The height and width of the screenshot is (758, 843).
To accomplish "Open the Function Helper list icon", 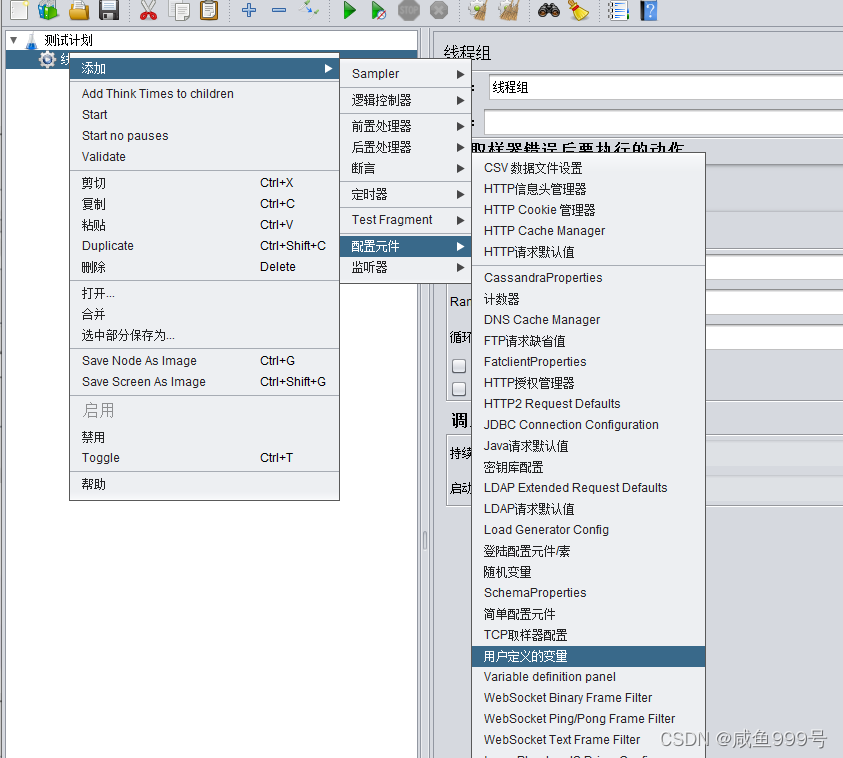I will 618,10.
